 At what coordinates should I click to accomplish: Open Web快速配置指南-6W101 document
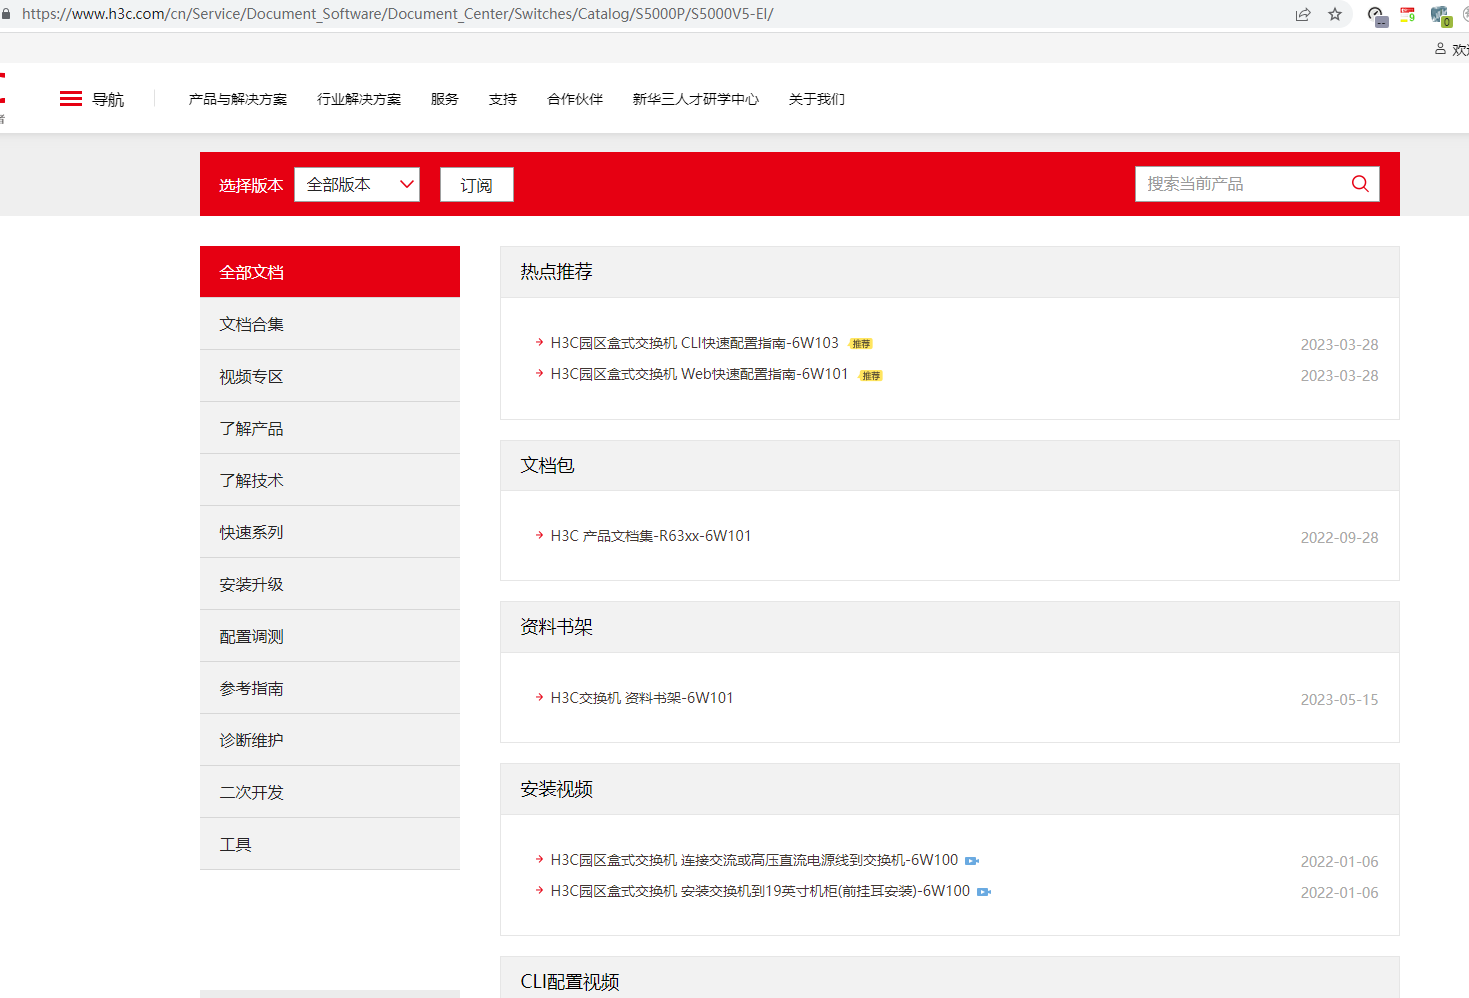tap(699, 374)
